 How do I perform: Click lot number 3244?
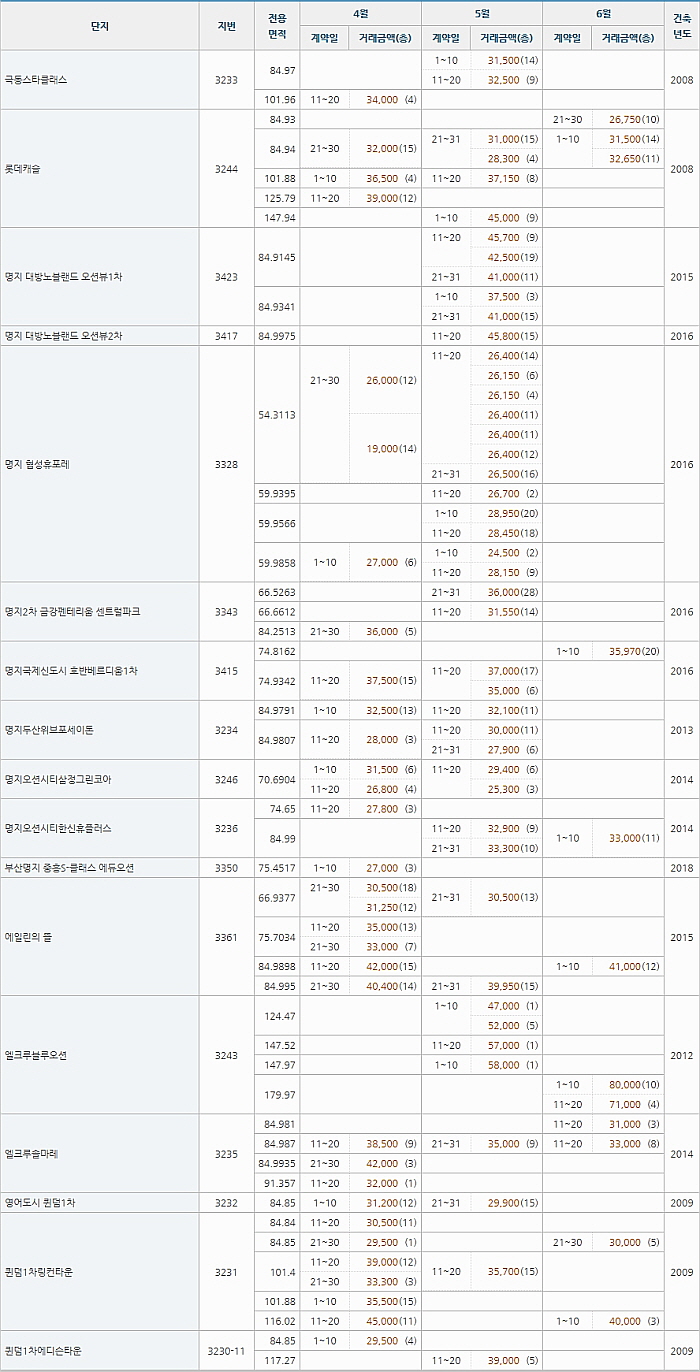(227, 169)
